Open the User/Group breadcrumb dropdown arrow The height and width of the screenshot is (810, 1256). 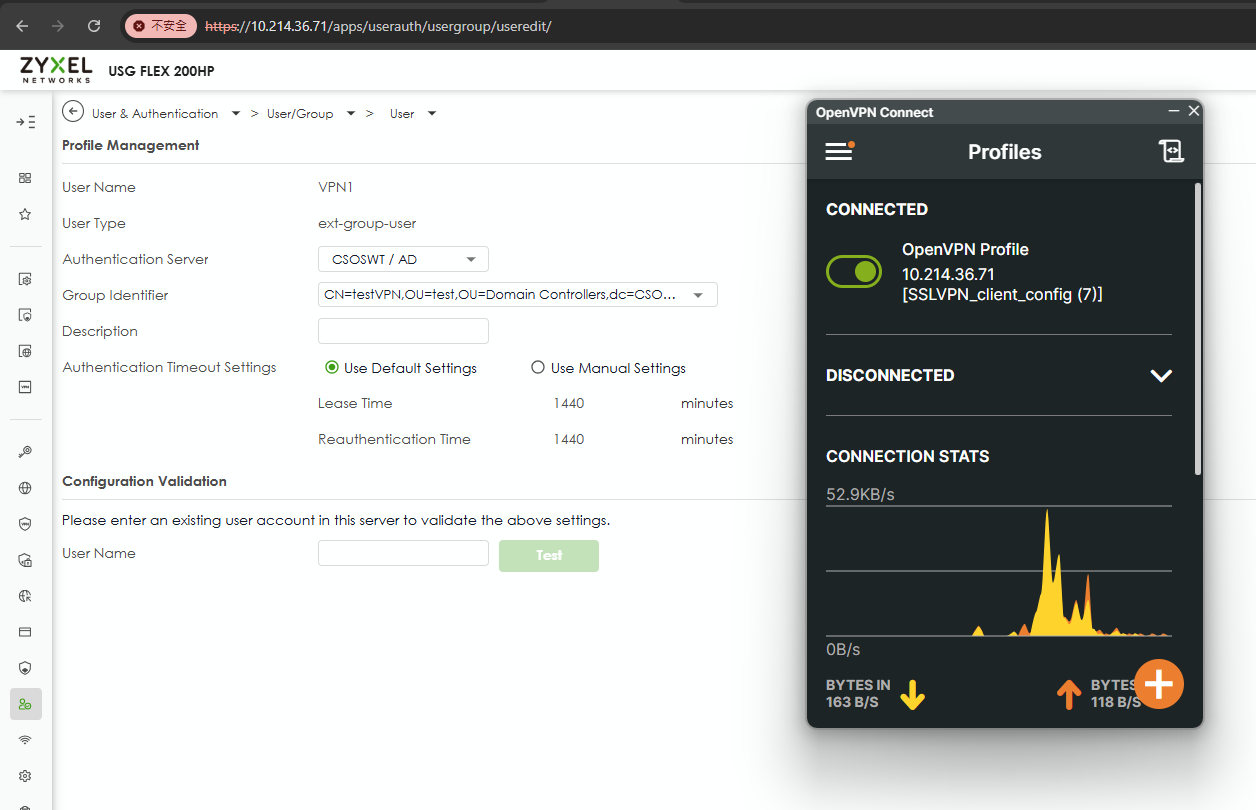tap(351, 114)
